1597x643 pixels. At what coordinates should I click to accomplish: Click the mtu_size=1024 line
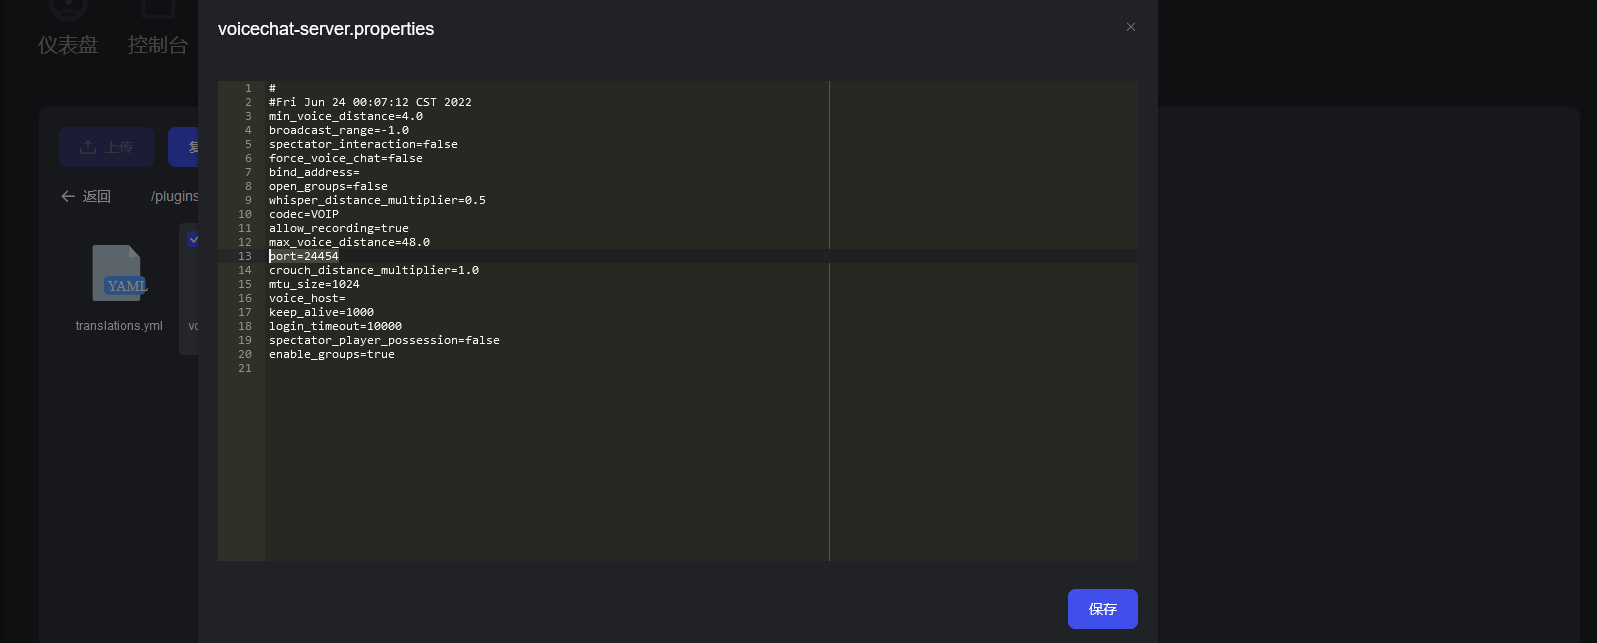[314, 284]
